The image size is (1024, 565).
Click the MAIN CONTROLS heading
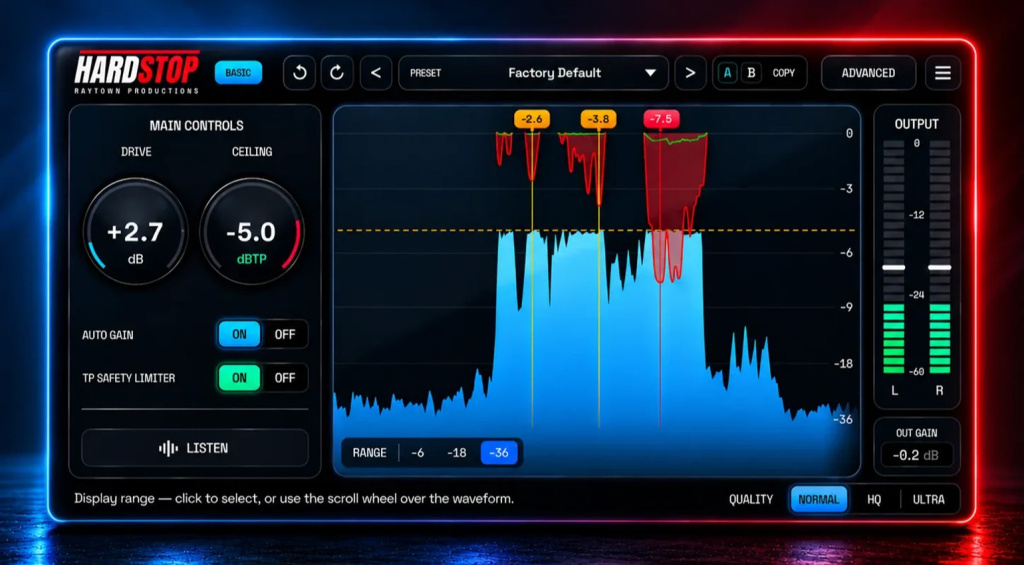point(197,125)
